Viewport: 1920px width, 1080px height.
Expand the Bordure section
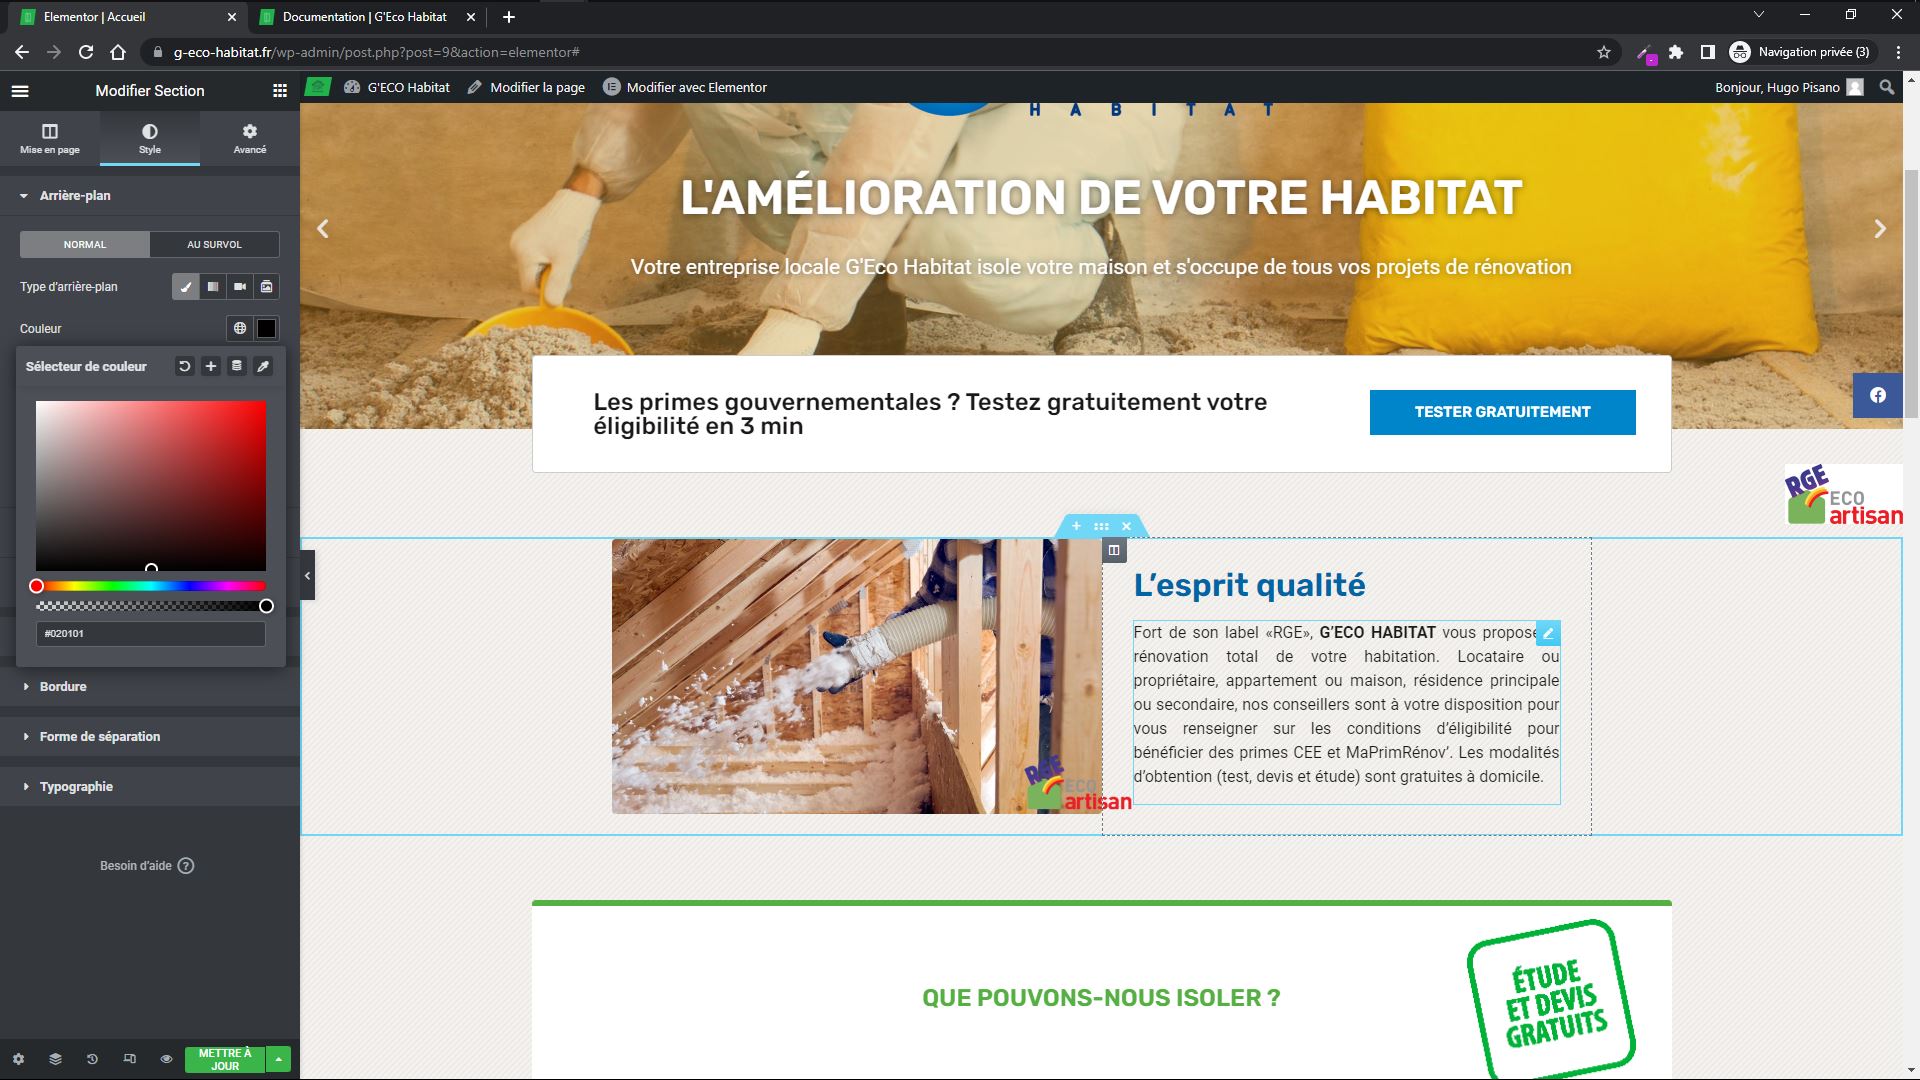tap(63, 687)
